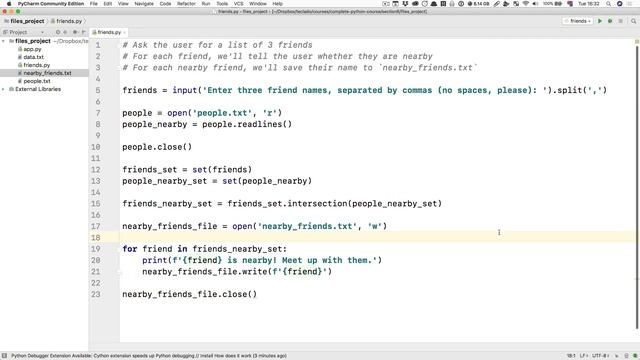Select the friends.py editor tab

click(x=109, y=32)
